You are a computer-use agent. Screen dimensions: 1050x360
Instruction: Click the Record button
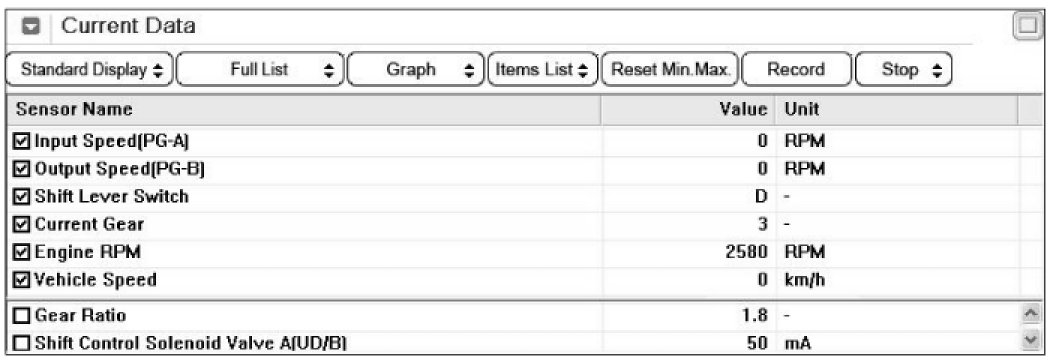click(797, 70)
